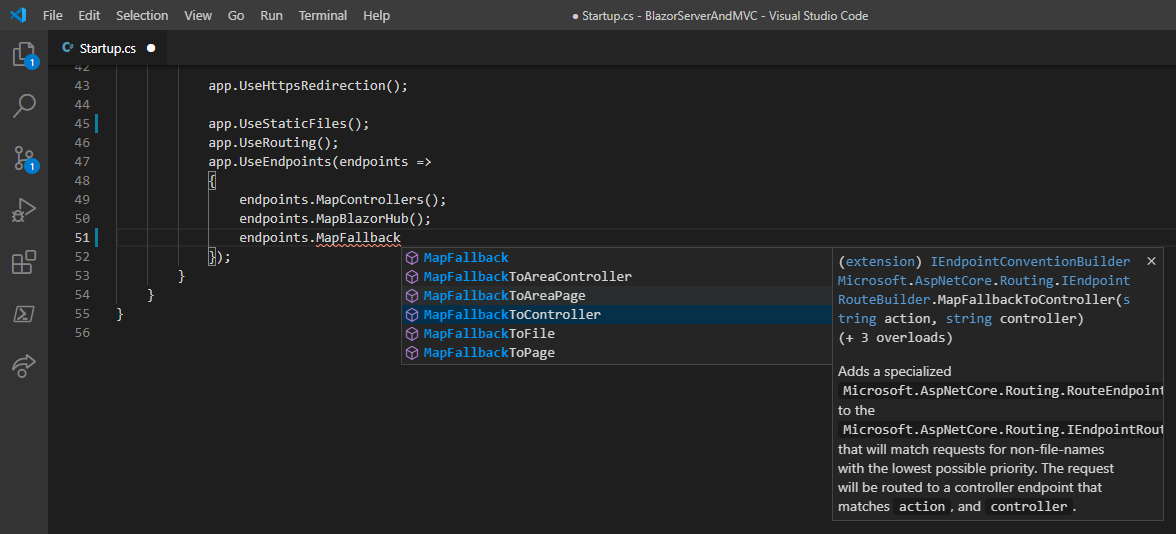This screenshot has width=1176, height=534.
Task: Choose MapFallbackToController suggestion
Action: pyautogui.click(x=614, y=314)
